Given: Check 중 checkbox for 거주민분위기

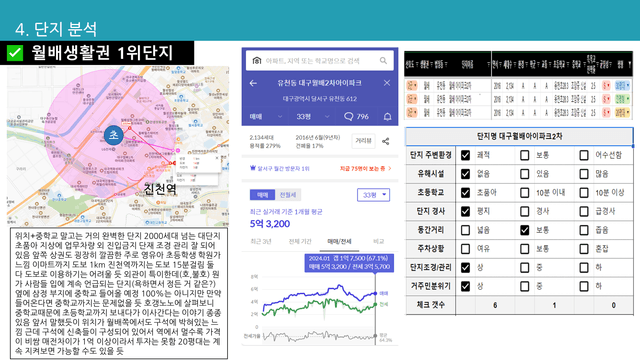Looking at the screenshot, I should (x=524, y=286).
